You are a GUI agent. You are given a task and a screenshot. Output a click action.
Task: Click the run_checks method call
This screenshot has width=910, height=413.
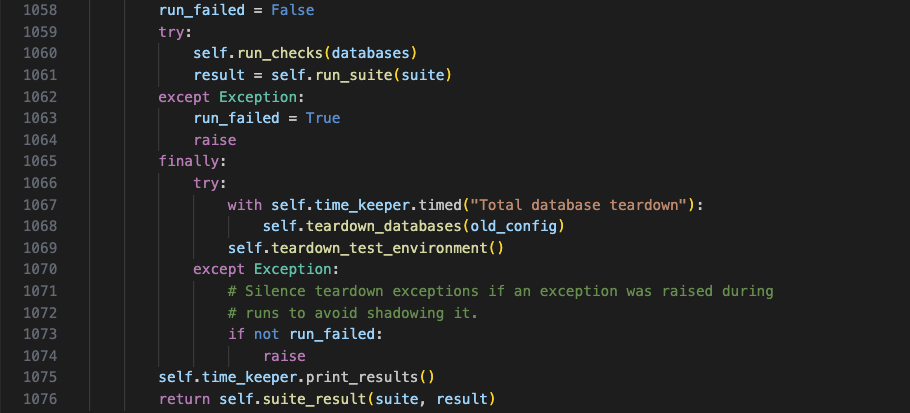pos(280,53)
